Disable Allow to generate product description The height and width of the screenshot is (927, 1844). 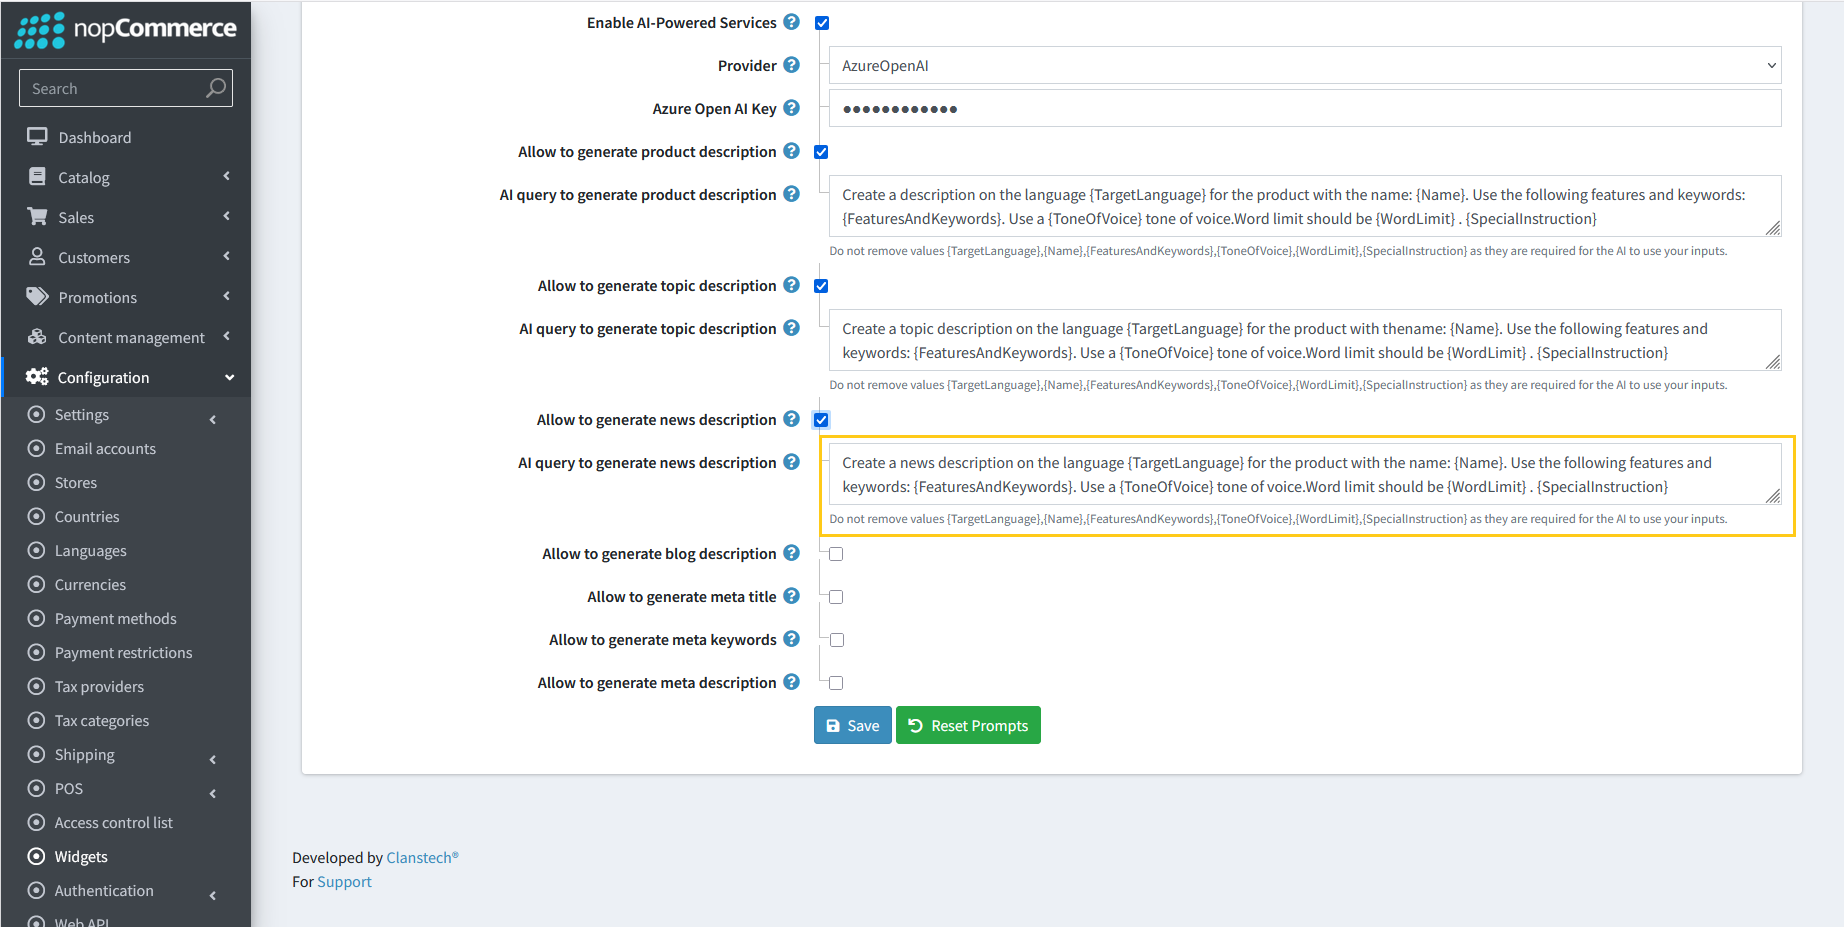[x=820, y=151]
